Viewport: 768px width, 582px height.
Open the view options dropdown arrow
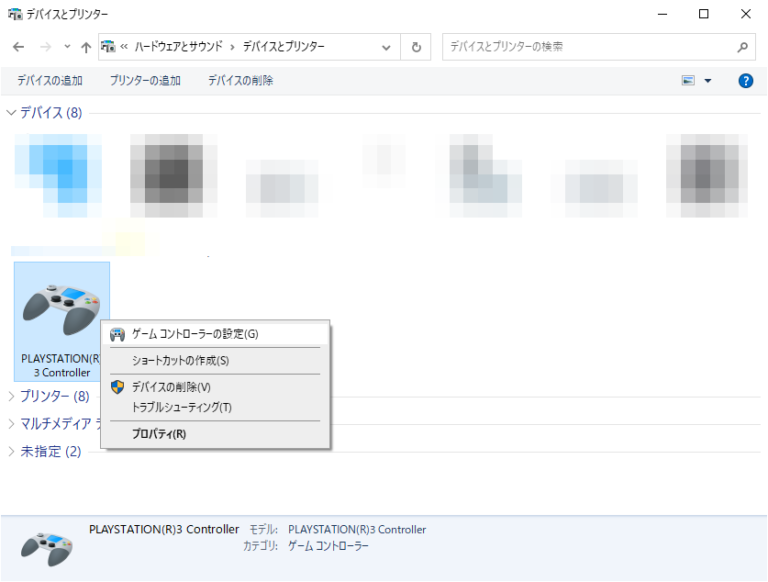click(x=708, y=81)
